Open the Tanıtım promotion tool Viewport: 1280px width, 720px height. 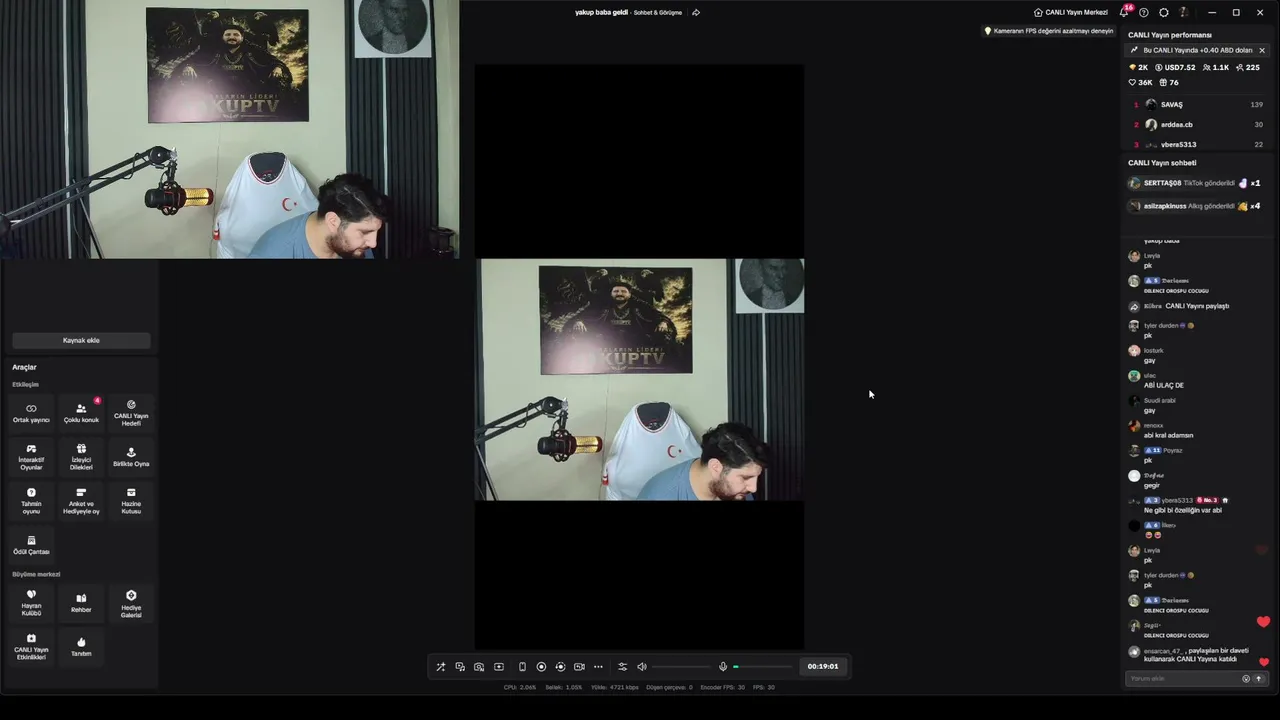click(81, 647)
